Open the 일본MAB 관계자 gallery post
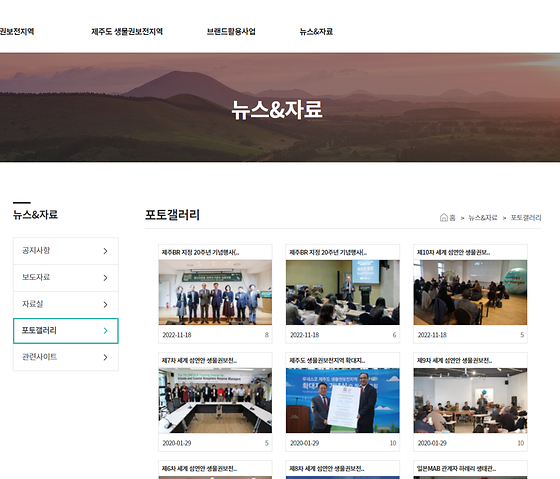The image size is (560, 479). (456, 469)
